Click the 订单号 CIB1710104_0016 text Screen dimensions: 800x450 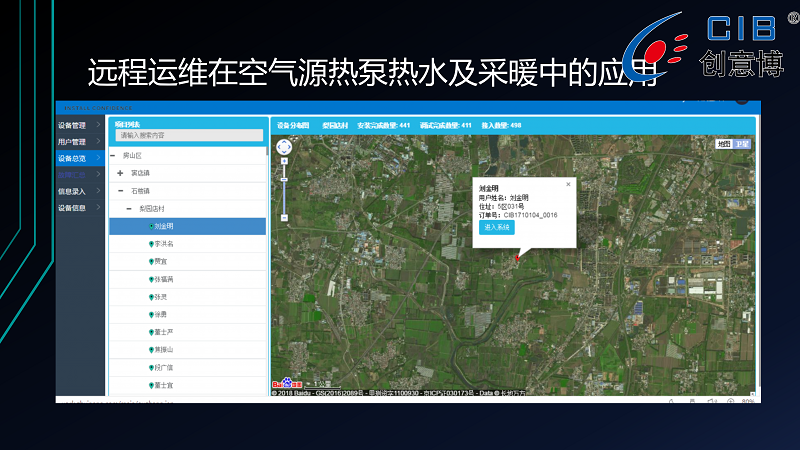click(x=518, y=215)
